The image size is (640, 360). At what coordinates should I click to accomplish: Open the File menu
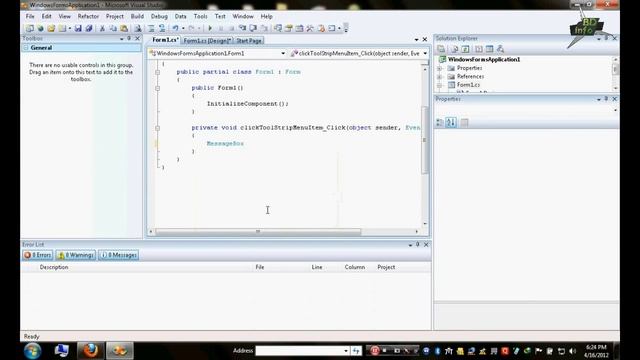[x=30, y=16]
